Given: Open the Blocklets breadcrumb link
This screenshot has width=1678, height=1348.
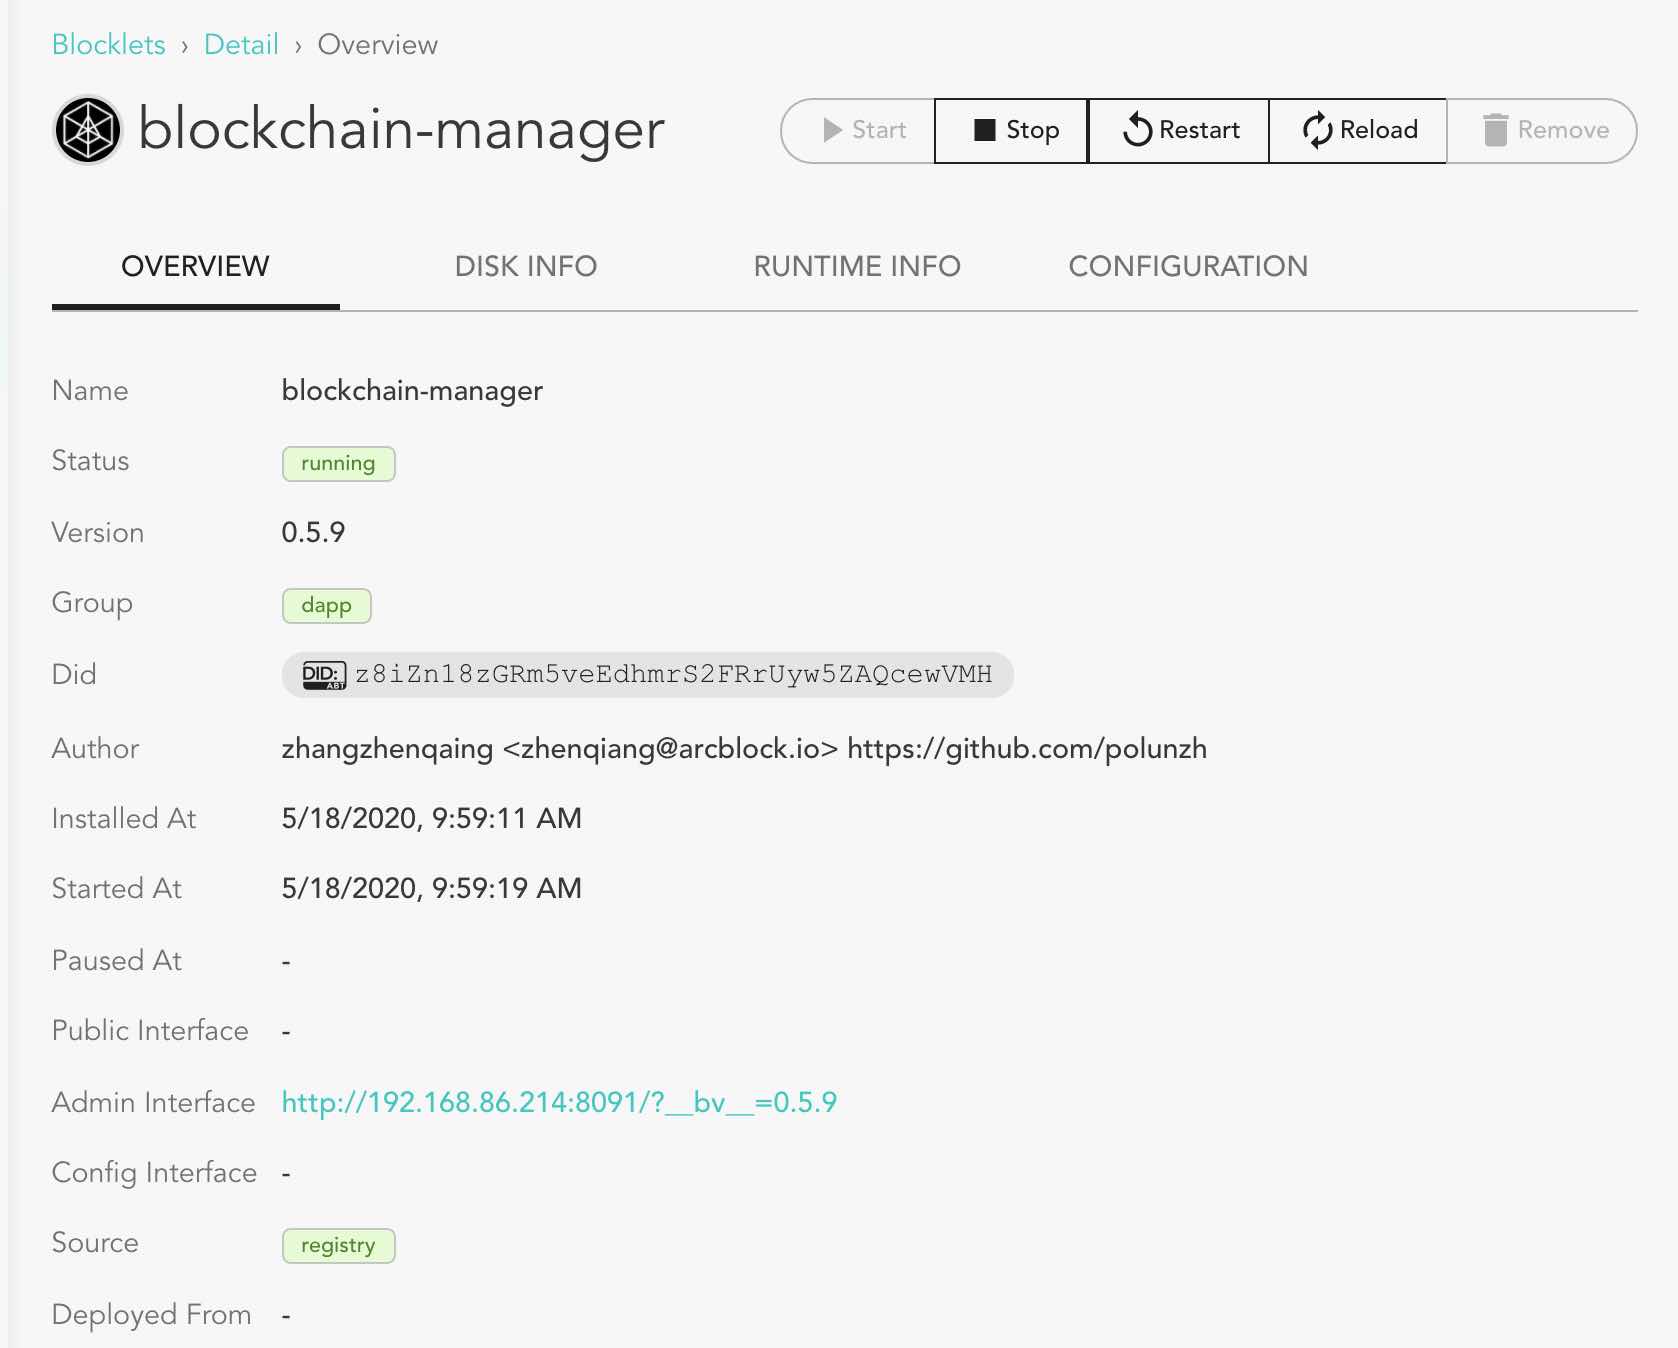Looking at the screenshot, I should [x=108, y=45].
